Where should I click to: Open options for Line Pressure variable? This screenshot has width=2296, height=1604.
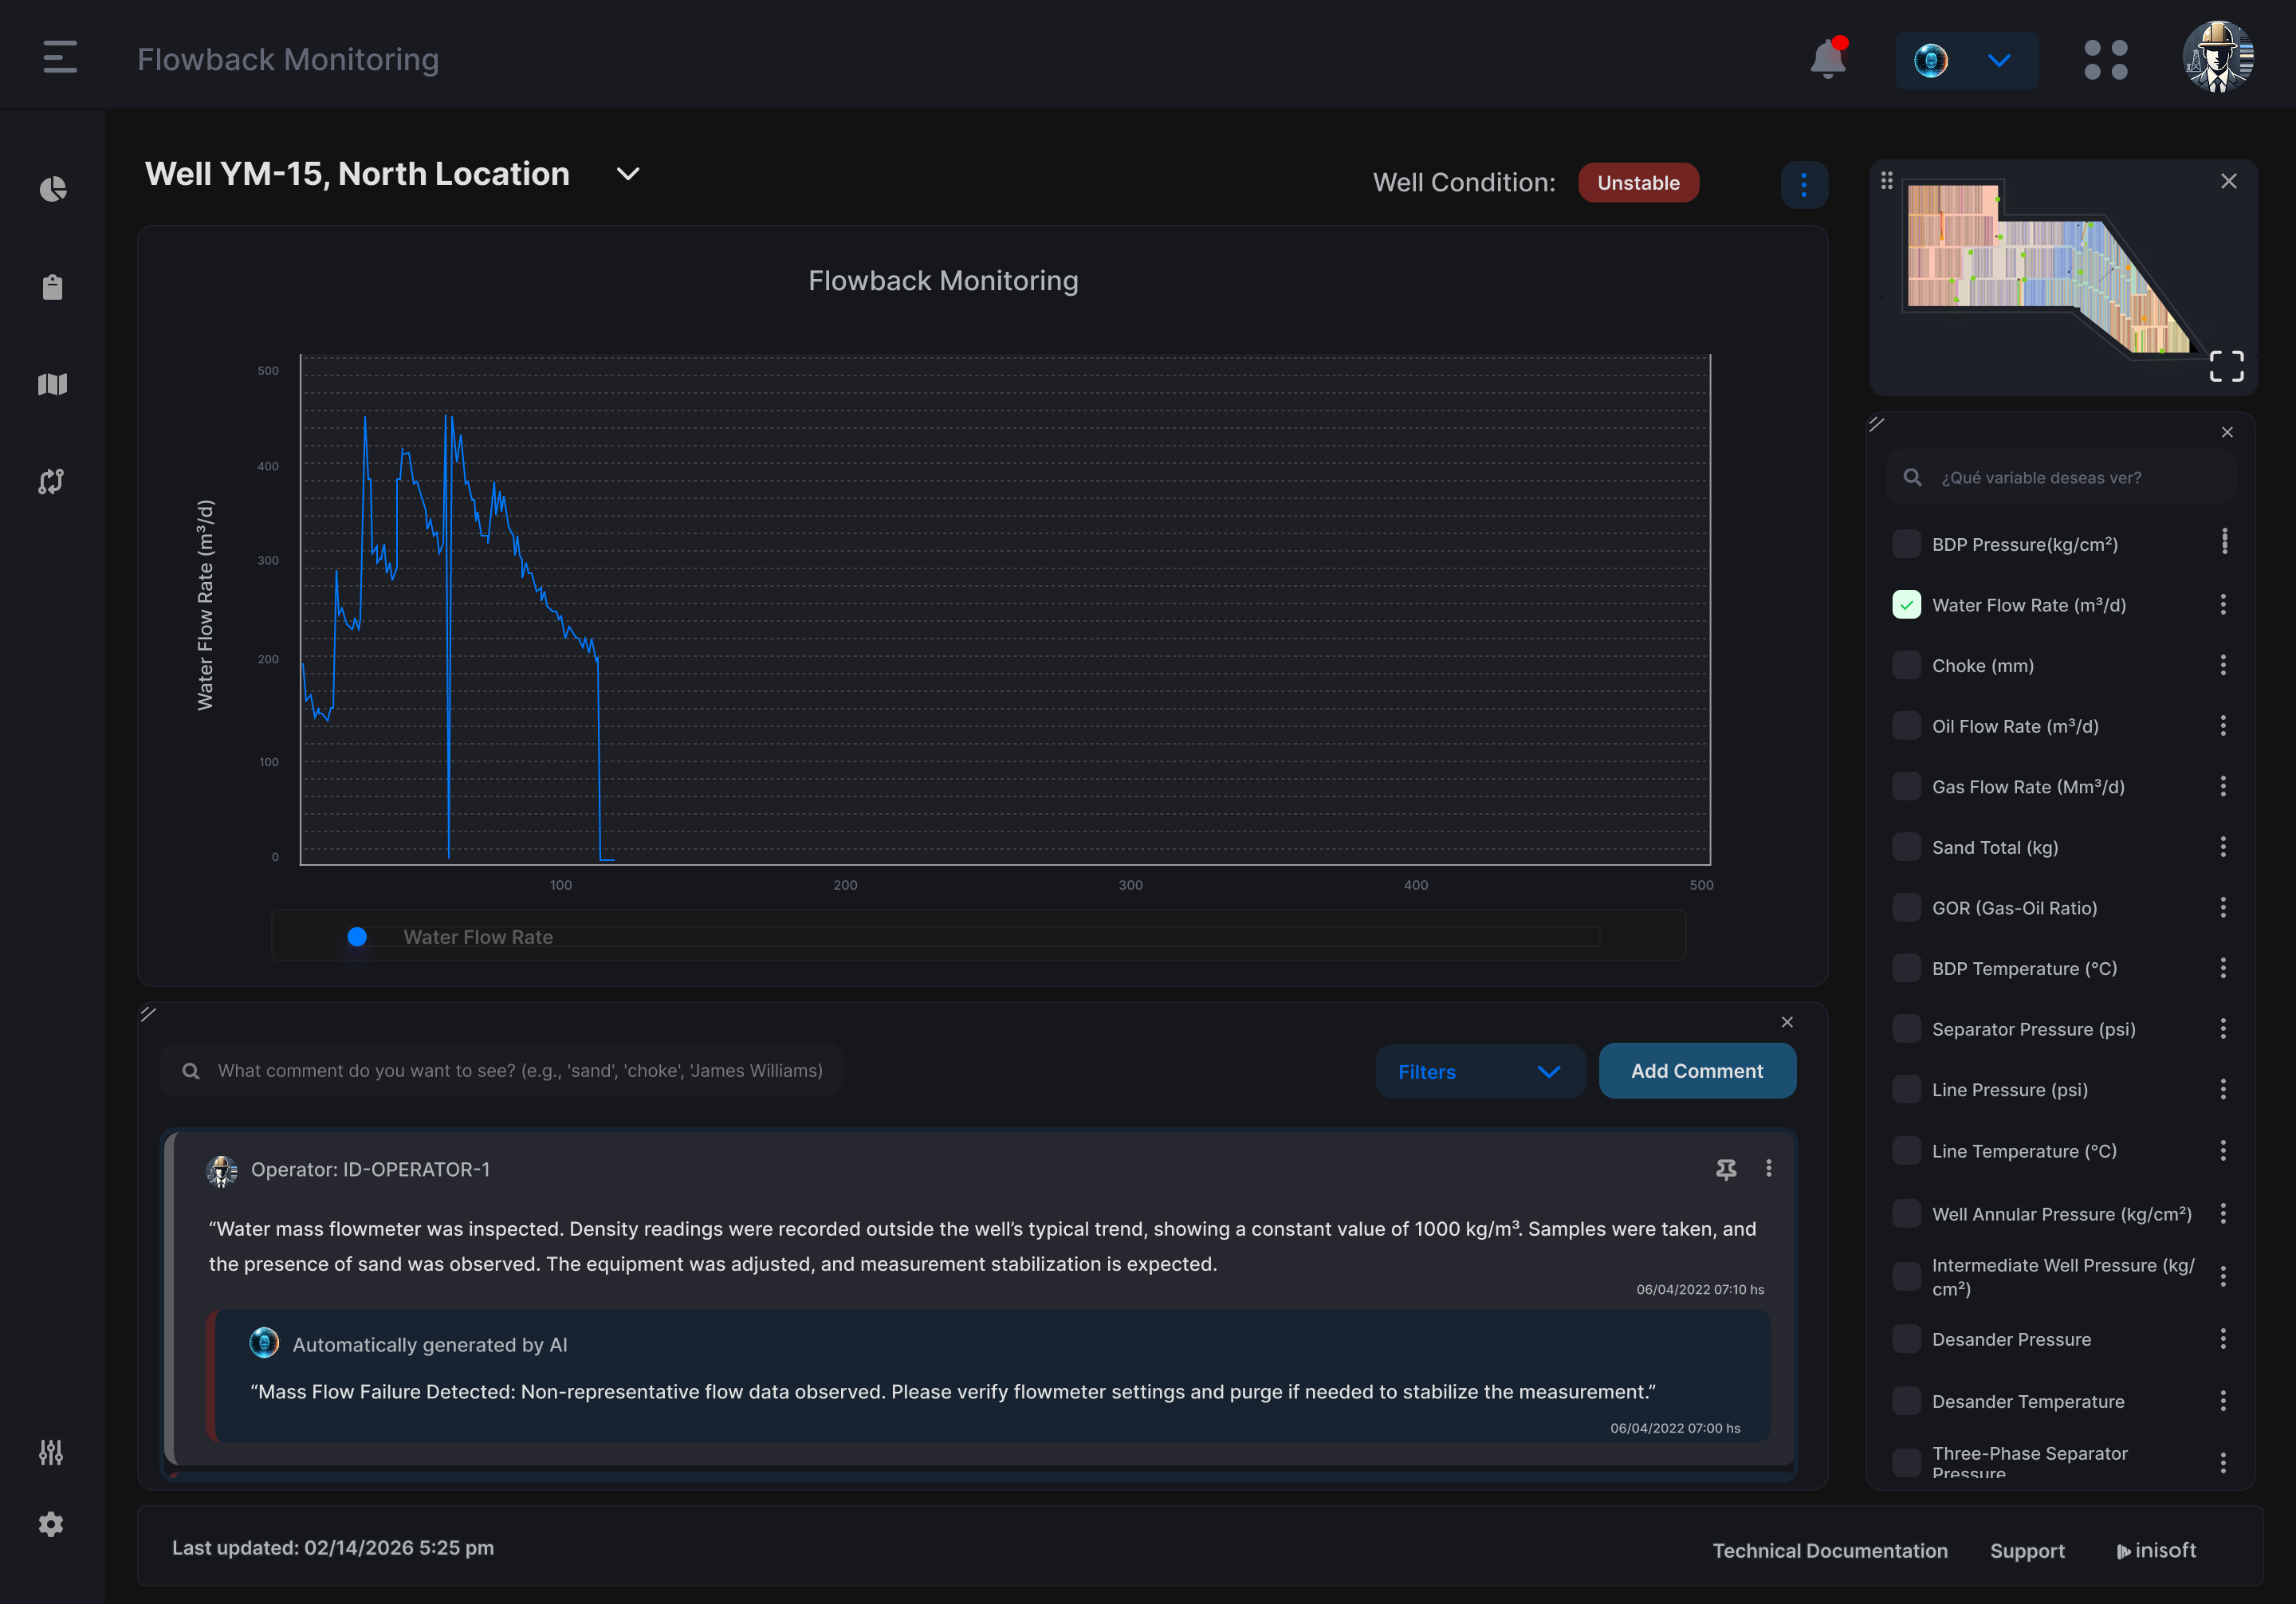point(2222,1089)
